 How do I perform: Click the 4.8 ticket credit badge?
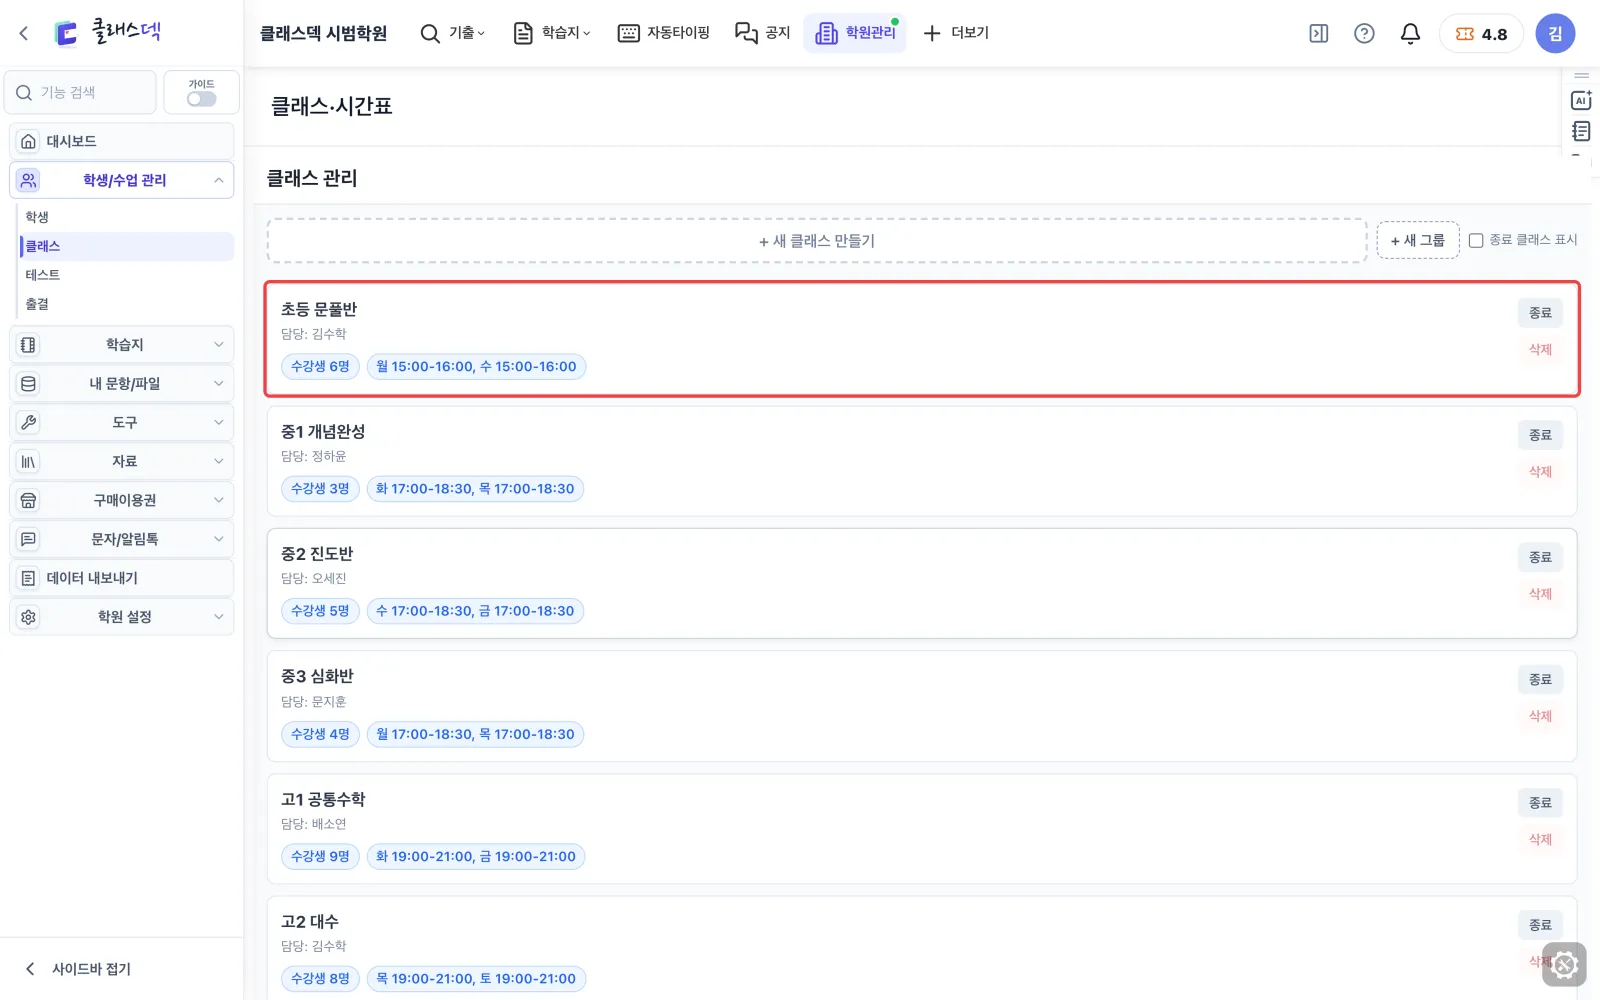point(1481,33)
